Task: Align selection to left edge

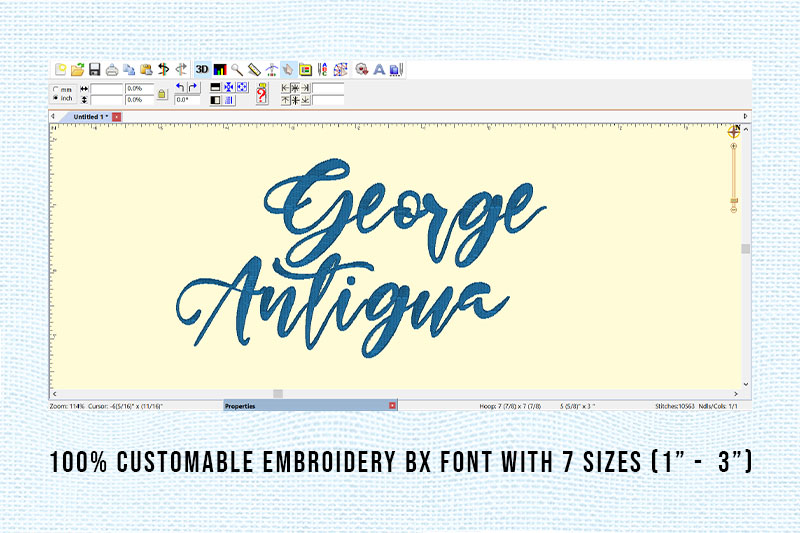Action: pyautogui.click(x=285, y=88)
